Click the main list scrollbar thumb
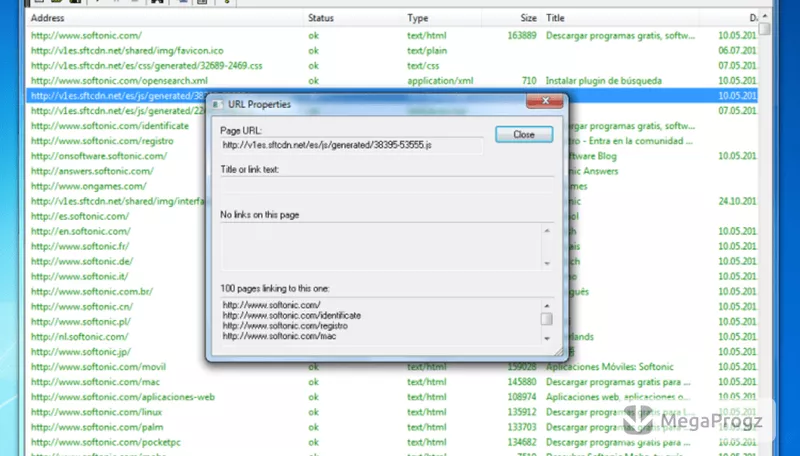 click(764, 29)
